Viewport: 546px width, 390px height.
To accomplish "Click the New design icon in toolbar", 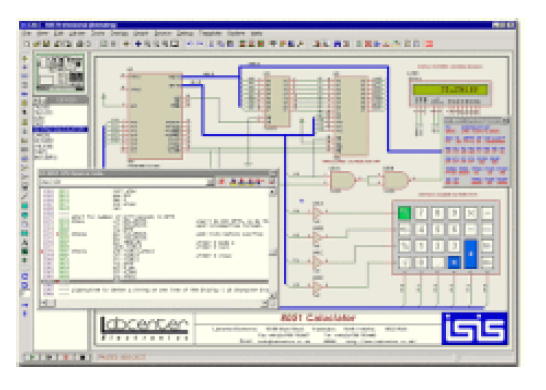I will [27, 44].
